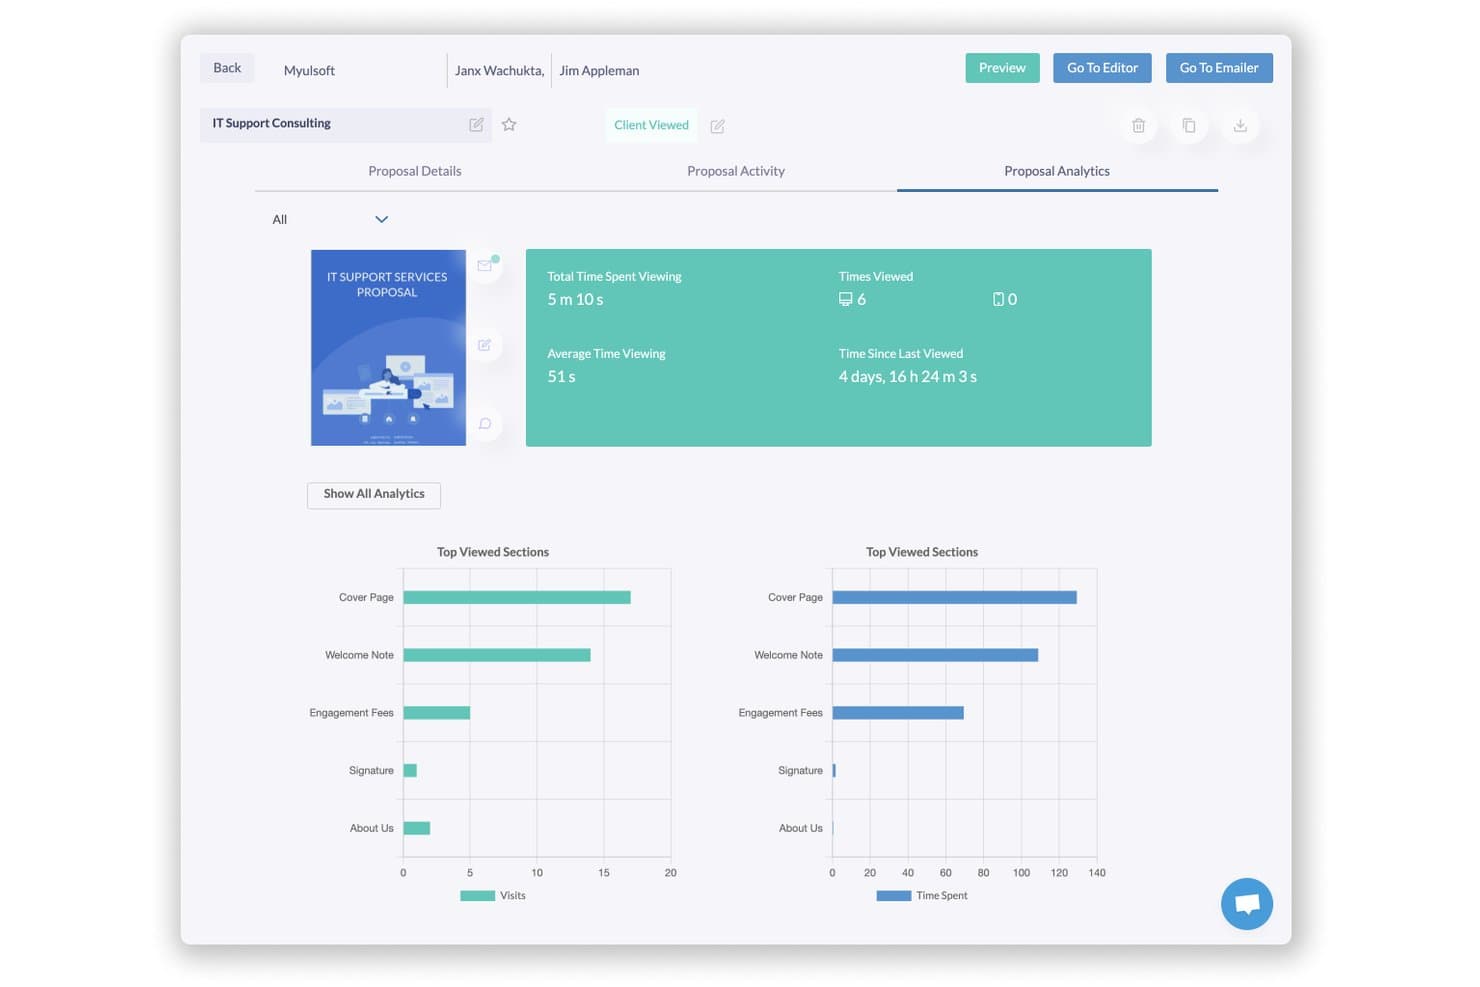Screen dimensions: 1480x987
Task: Switch to the Proposal Details tab
Action: [x=415, y=171]
